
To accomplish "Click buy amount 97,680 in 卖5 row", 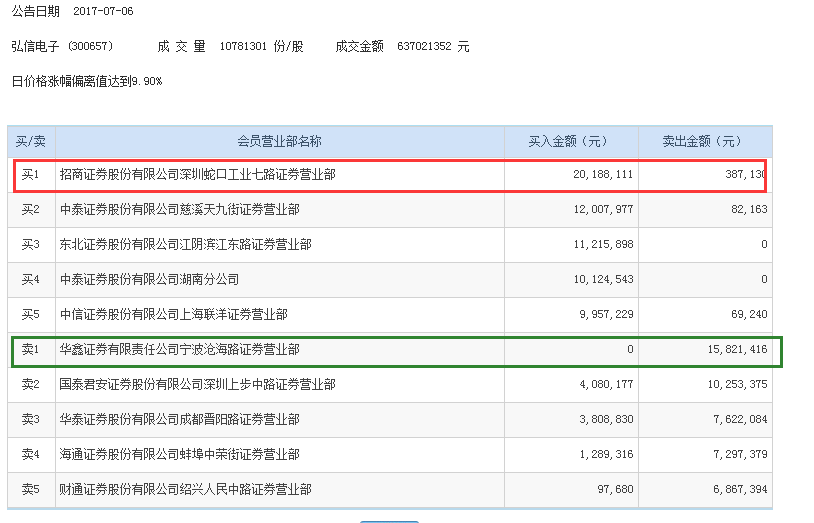I will coord(615,489).
